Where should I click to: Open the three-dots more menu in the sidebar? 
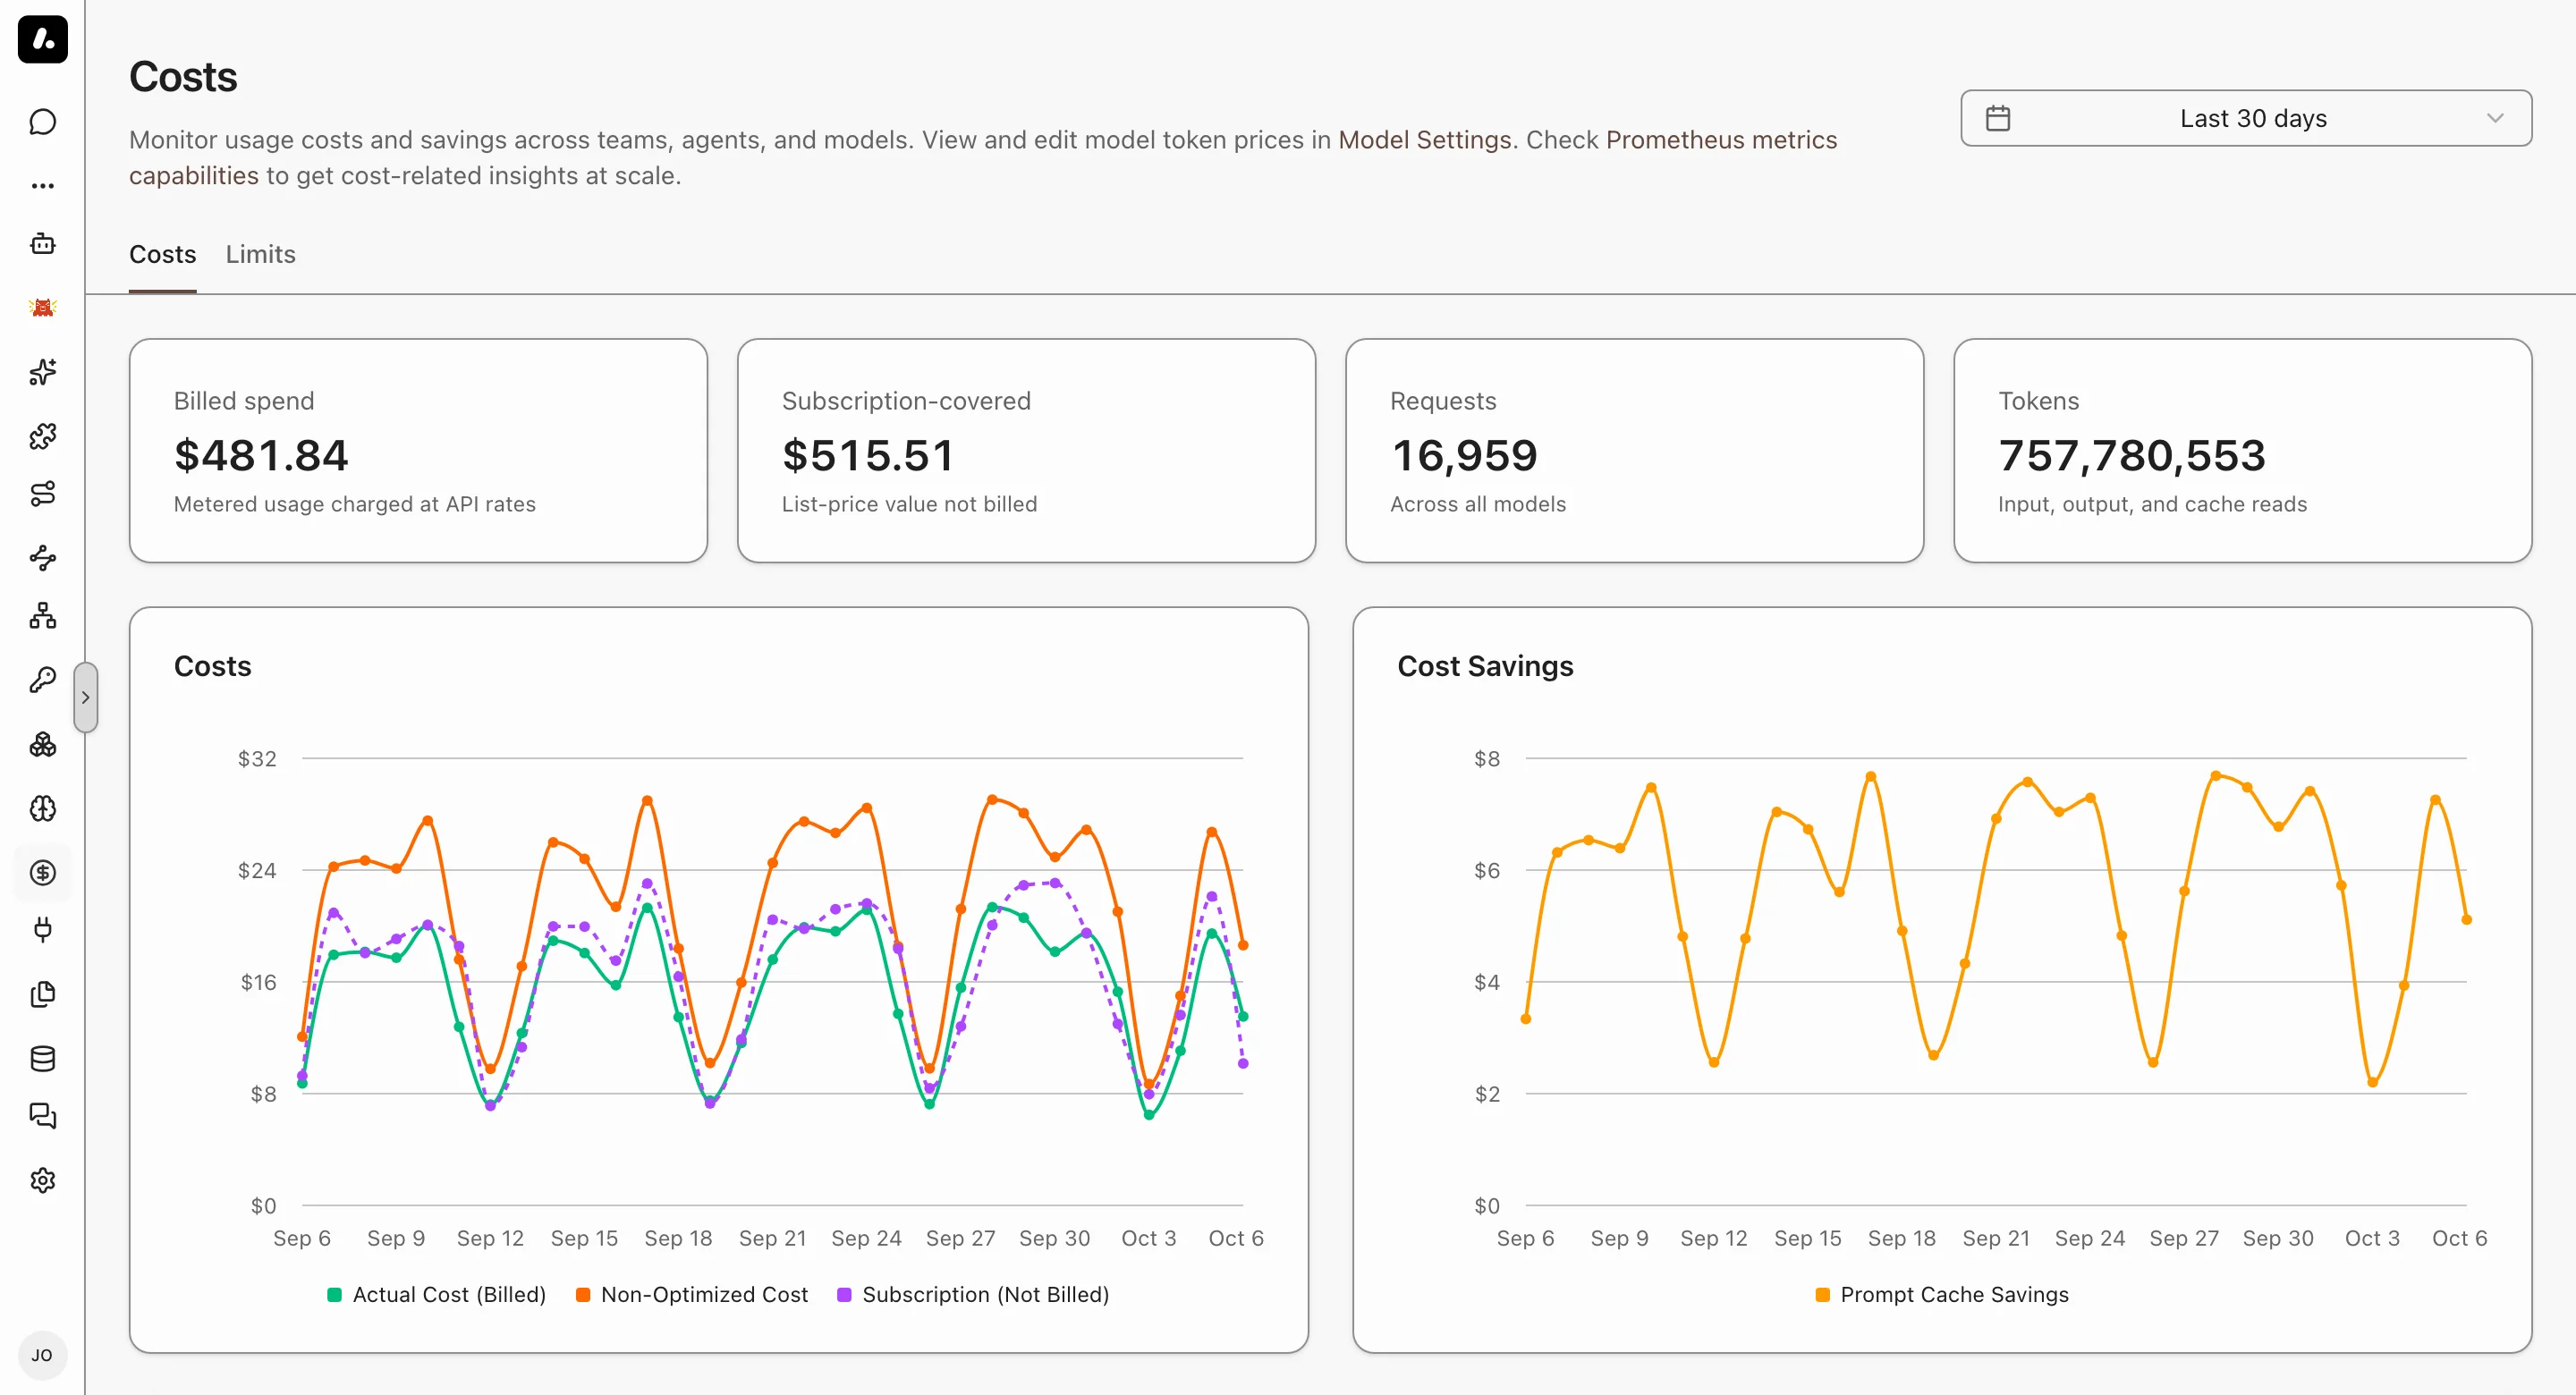coord(42,185)
